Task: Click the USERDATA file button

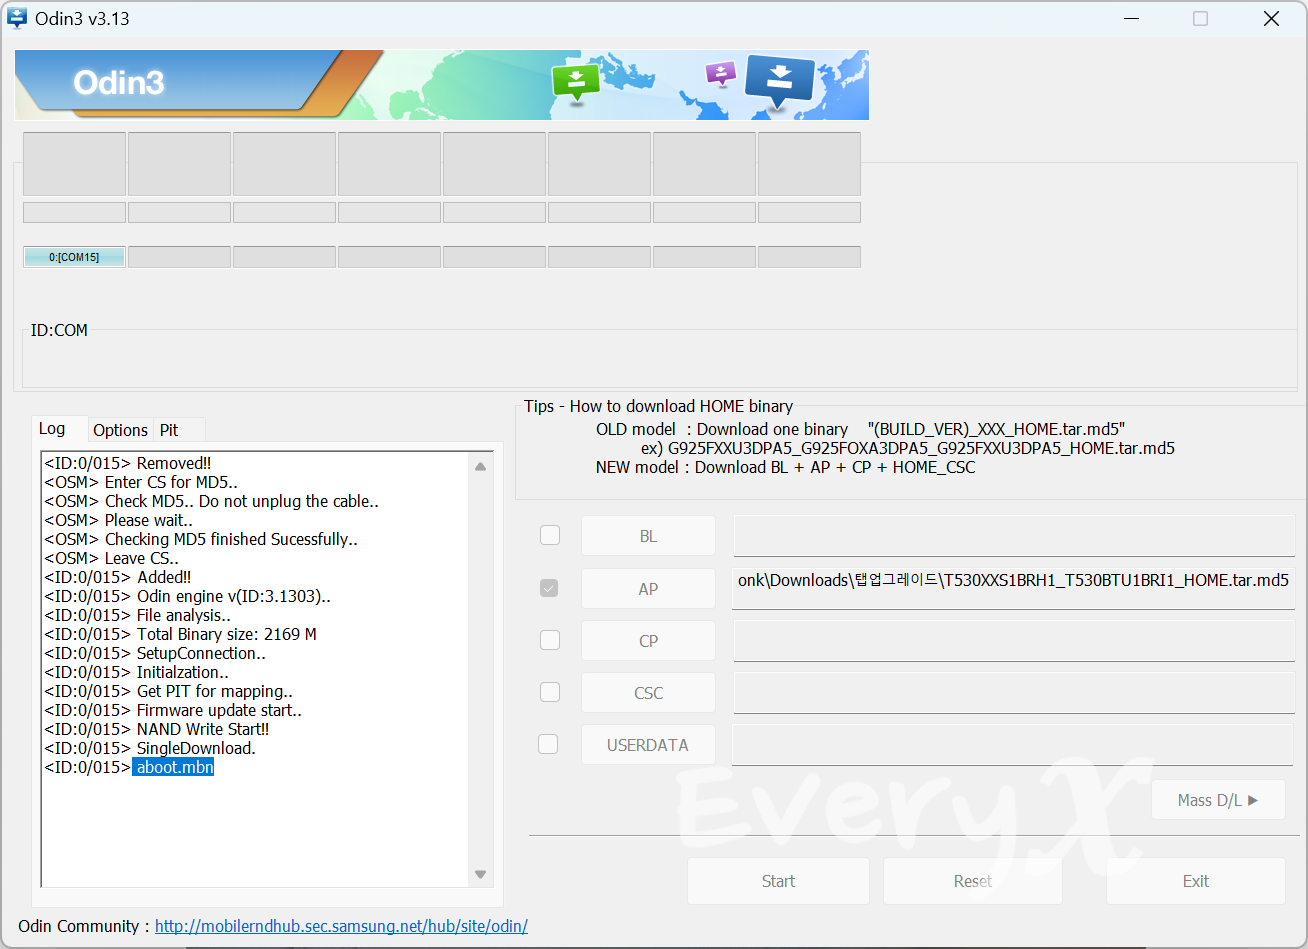Action: pos(648,745)
